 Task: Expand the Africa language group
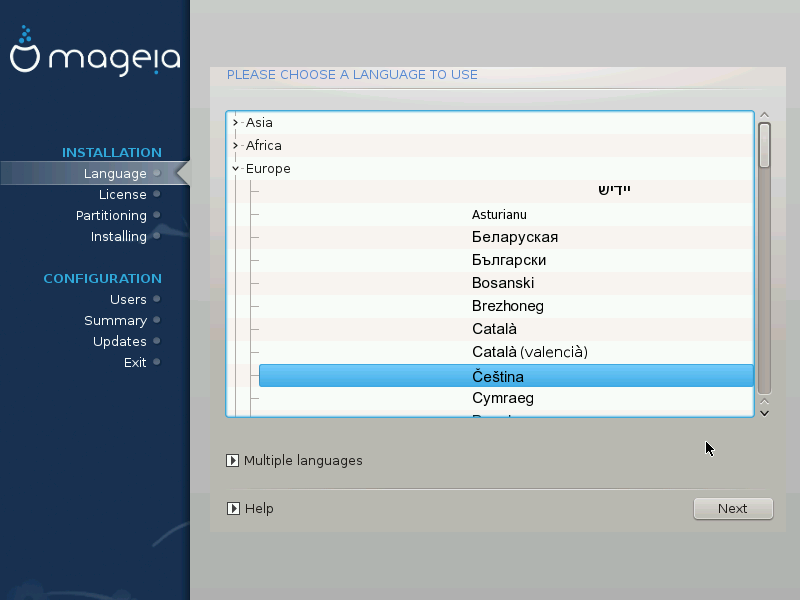click(x=236, y=146)
